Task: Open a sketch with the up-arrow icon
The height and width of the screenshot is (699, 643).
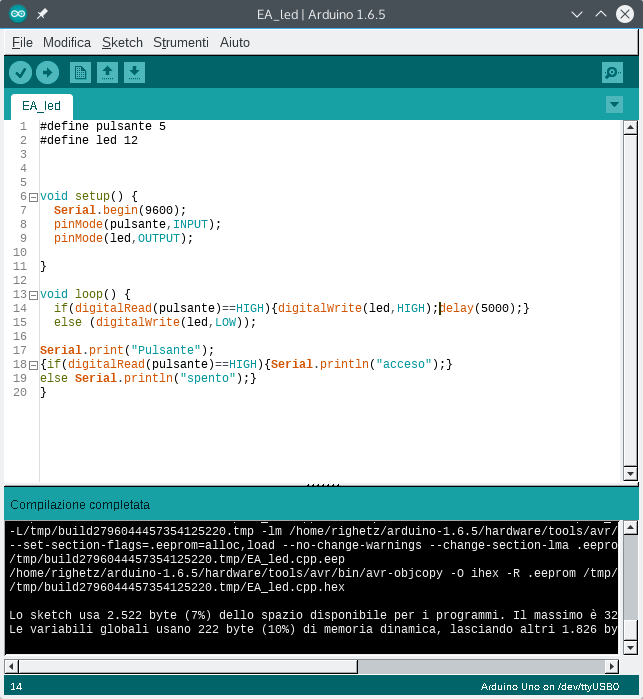Action: [107, 73]
